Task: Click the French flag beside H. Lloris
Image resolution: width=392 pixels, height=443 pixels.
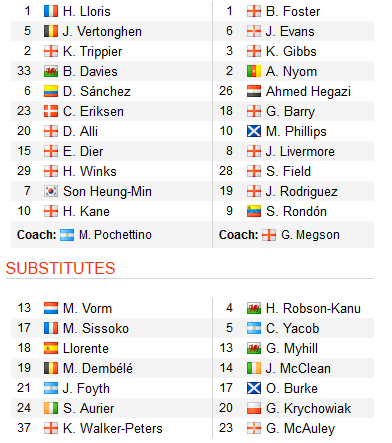Action: pyautogui.click(x=51, y=11)
